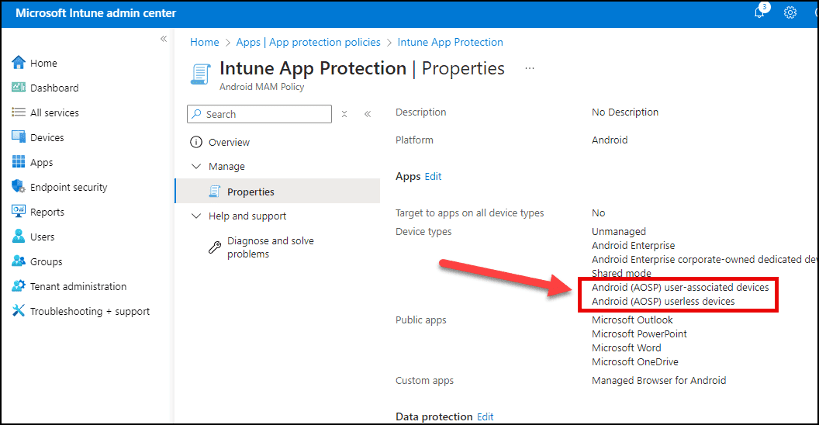Click the Edit link next to Apps
This screenshot has width=820, height=426.
433,177
